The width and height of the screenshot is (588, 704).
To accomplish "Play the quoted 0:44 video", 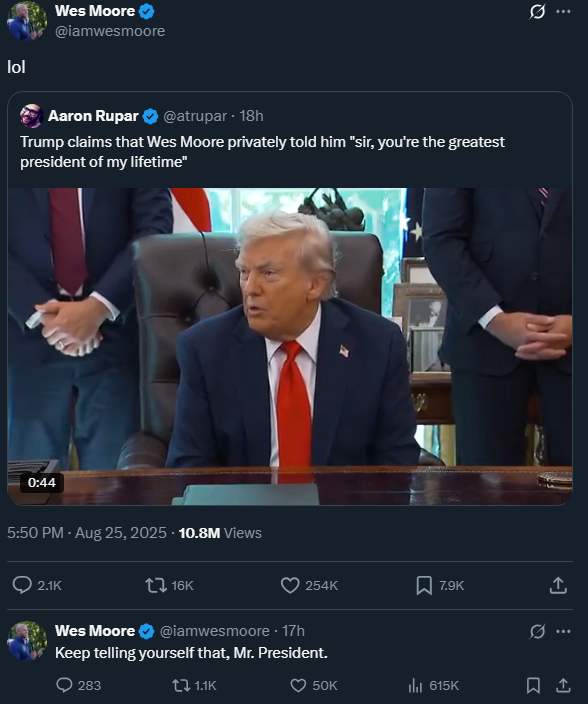I will [x=290, y=346].
